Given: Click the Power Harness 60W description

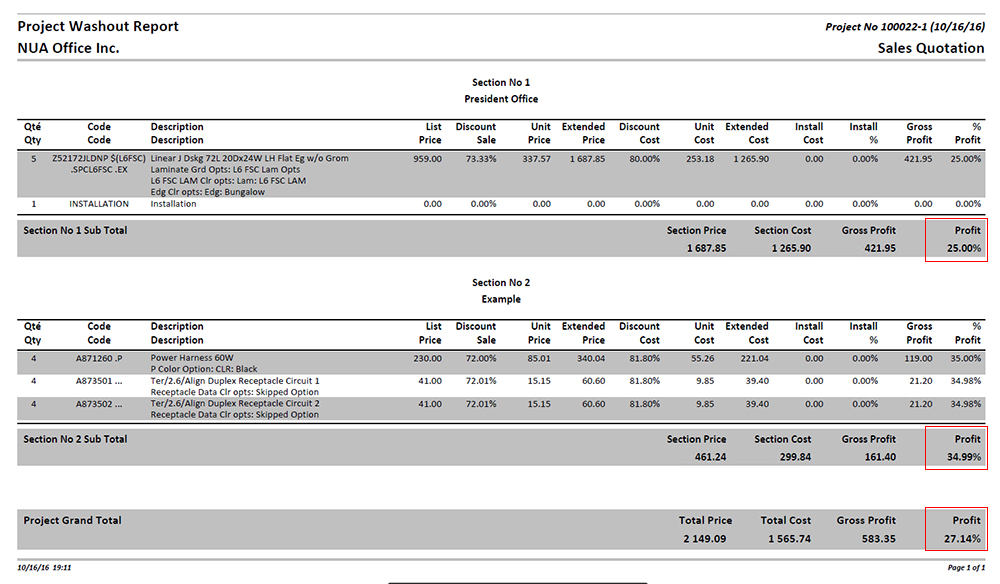Looking at the screenshot, I should 192,357.
